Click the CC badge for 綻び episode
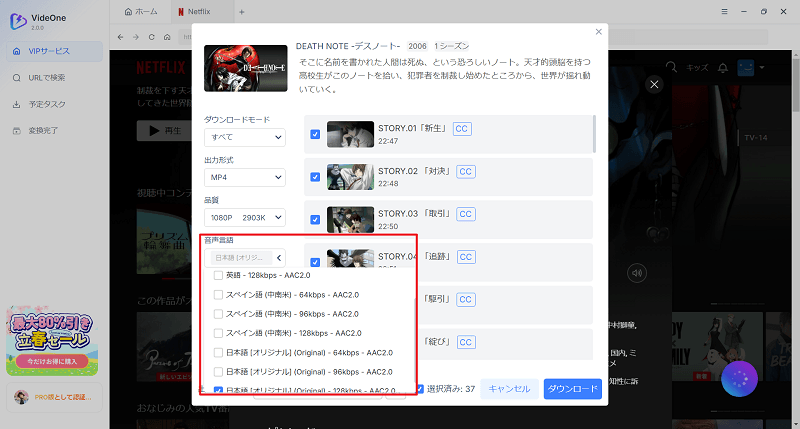The width and height of the screenshot is (800, 429). (x=466, y=342)
